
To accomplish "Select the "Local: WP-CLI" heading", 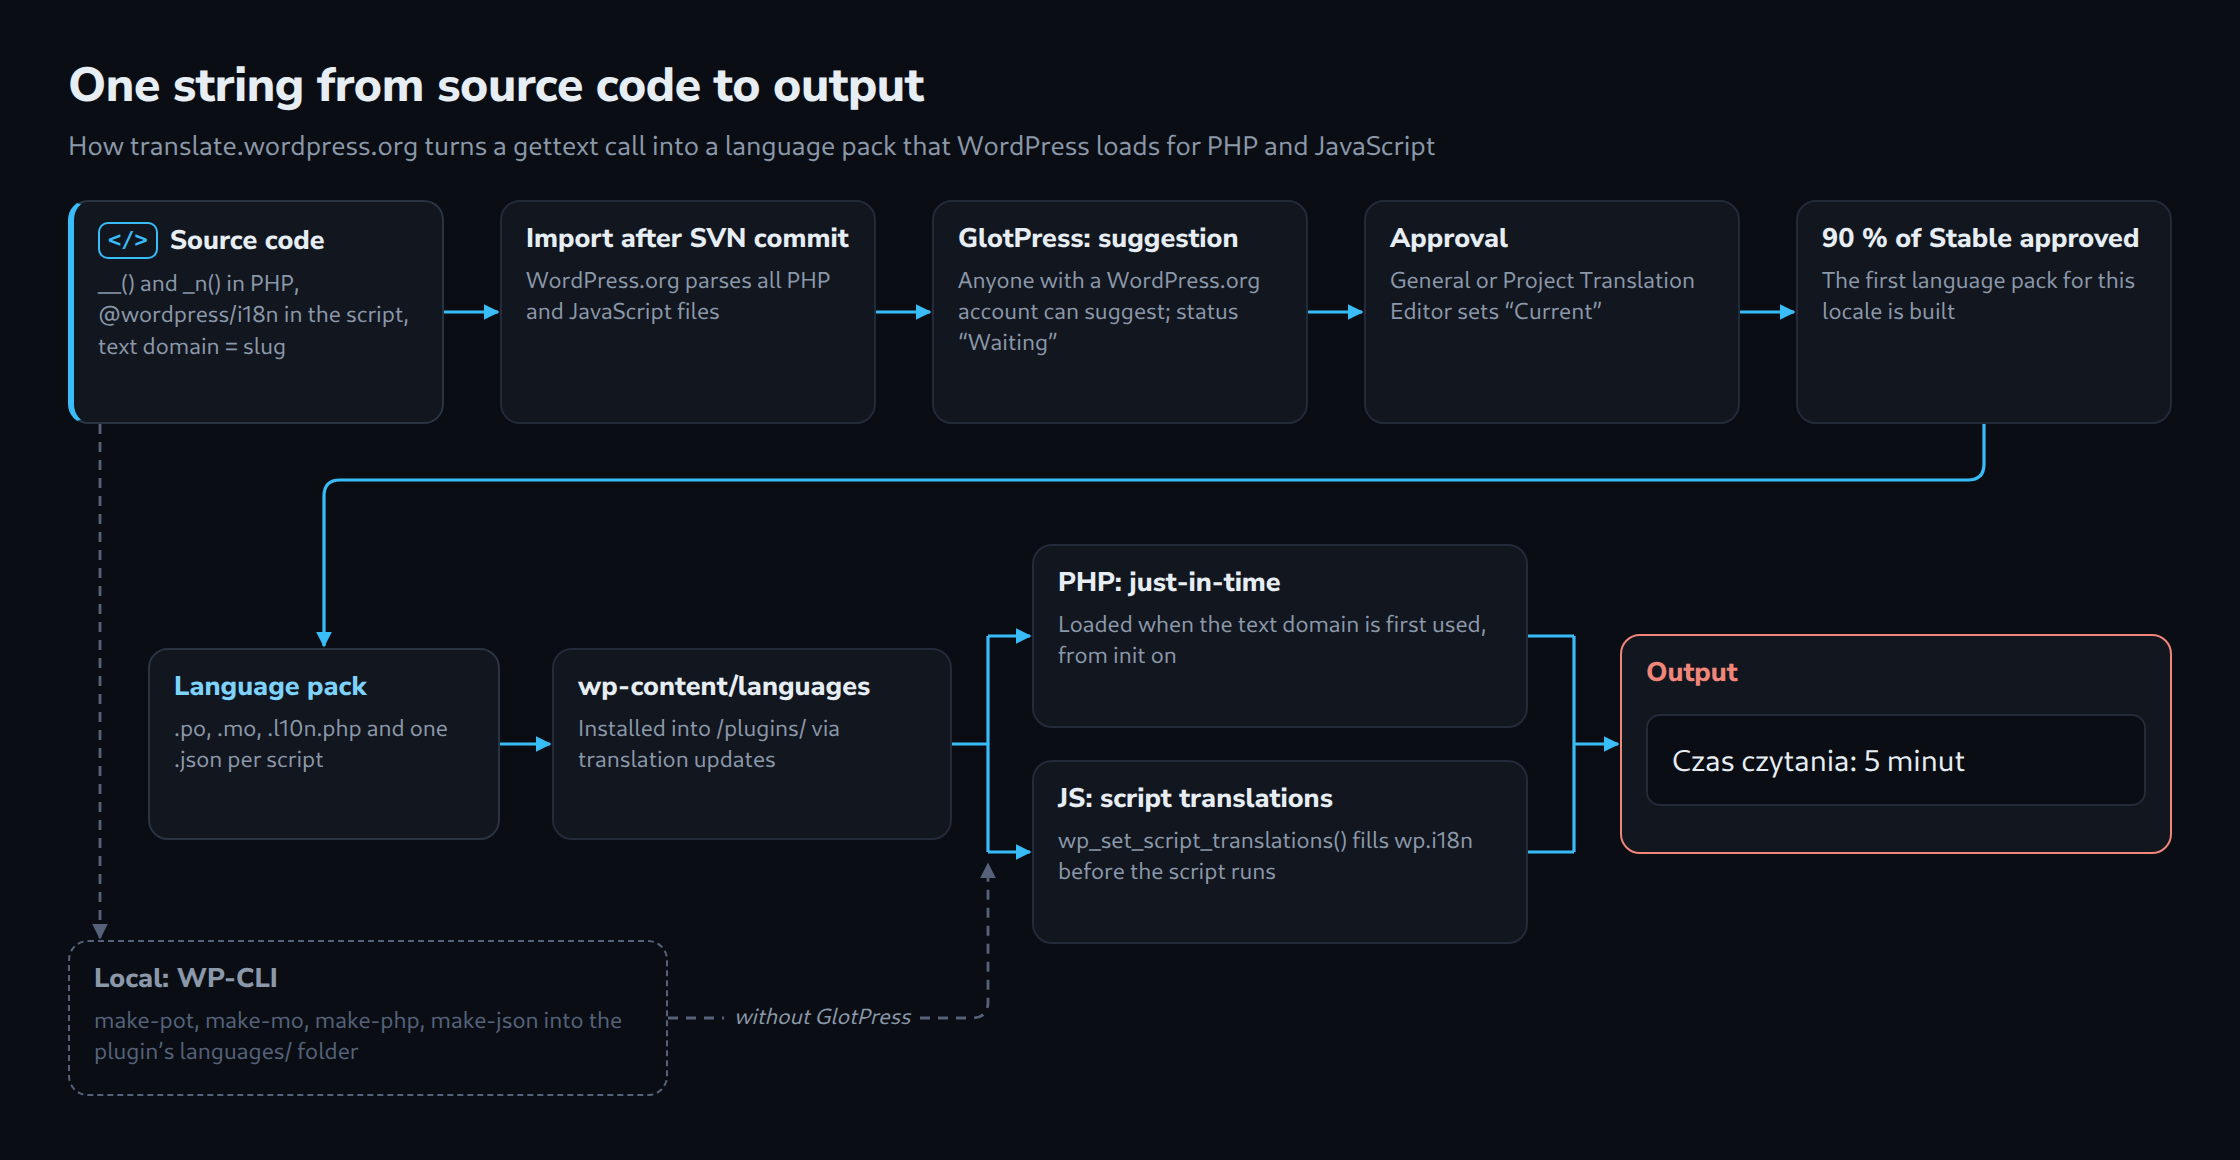I will coord(186,978).
